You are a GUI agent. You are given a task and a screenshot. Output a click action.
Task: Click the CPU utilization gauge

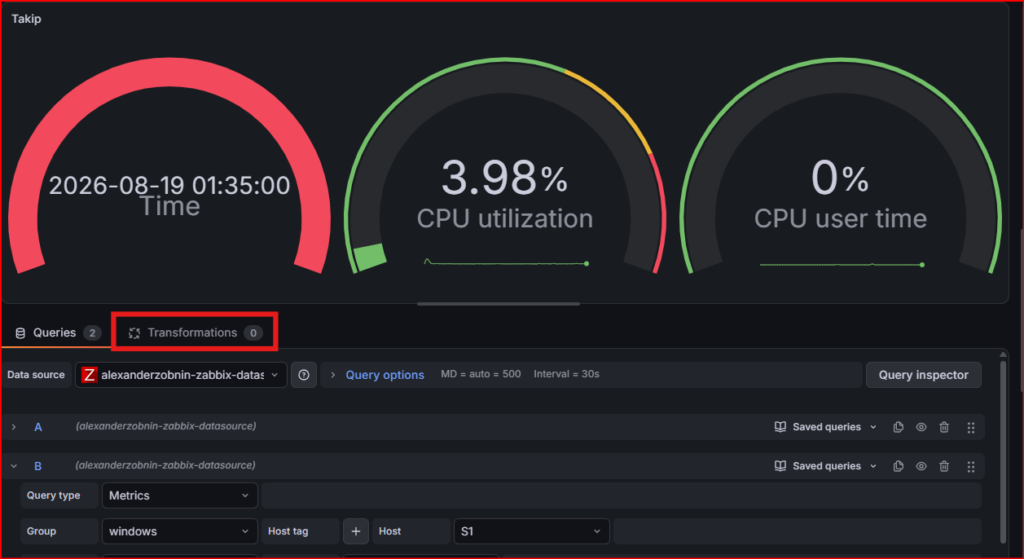click(x=505, y=167)
